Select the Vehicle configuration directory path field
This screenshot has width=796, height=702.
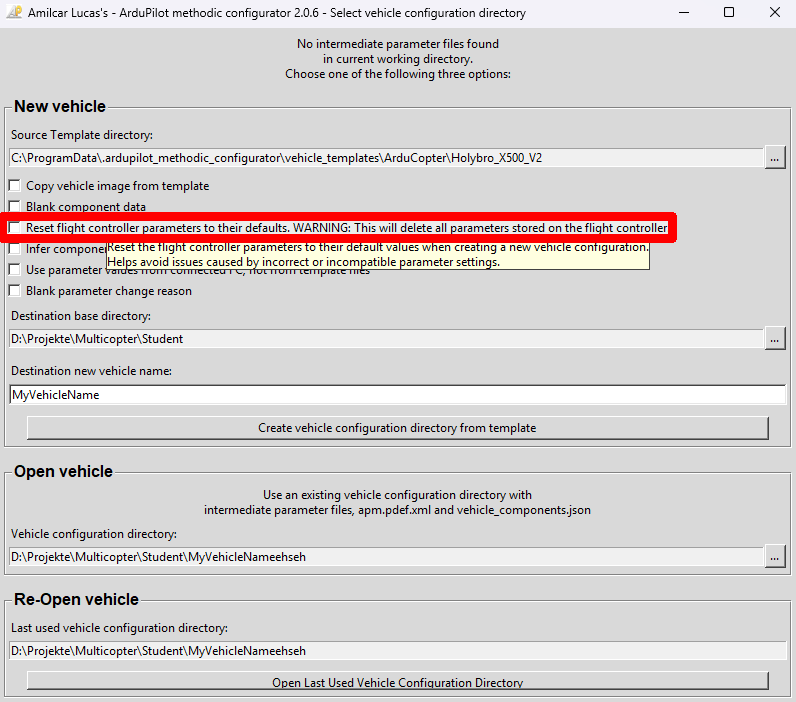point(386,555)
